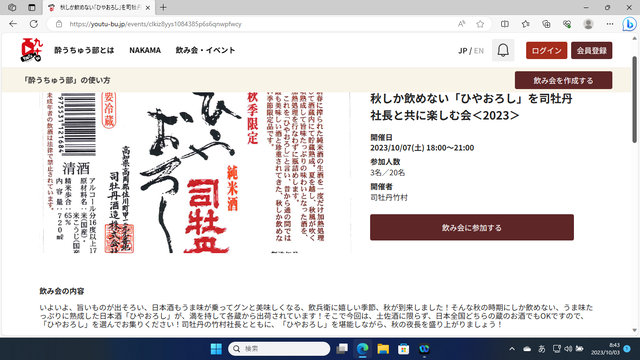Open the browser profile avatar

click(x=588, y=24)
